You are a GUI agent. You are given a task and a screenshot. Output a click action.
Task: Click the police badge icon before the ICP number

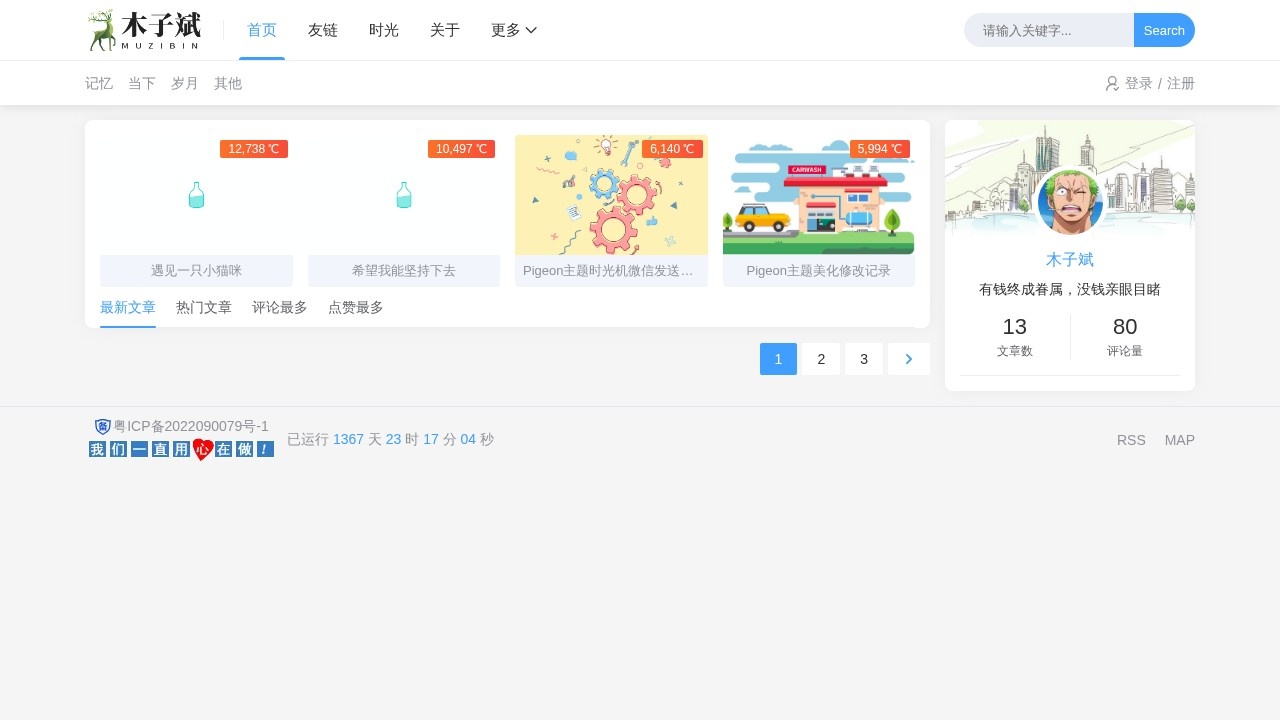[102, 426]
